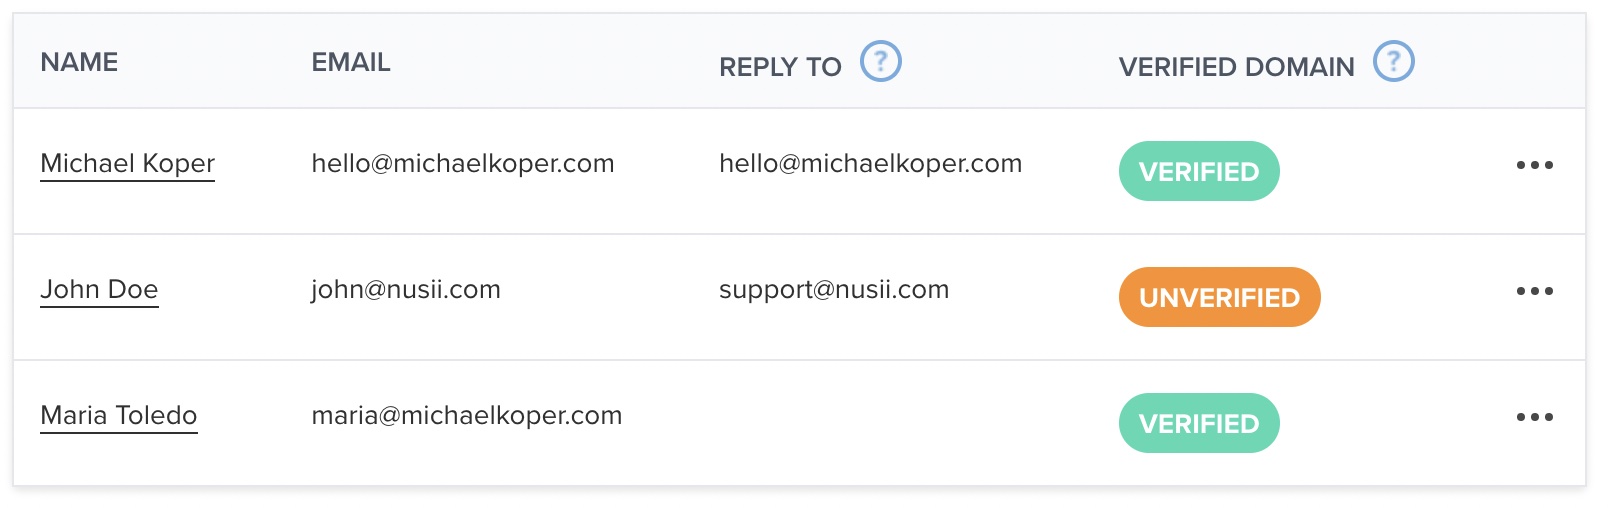Select the Reply To column header text

(x=780, y=67)
